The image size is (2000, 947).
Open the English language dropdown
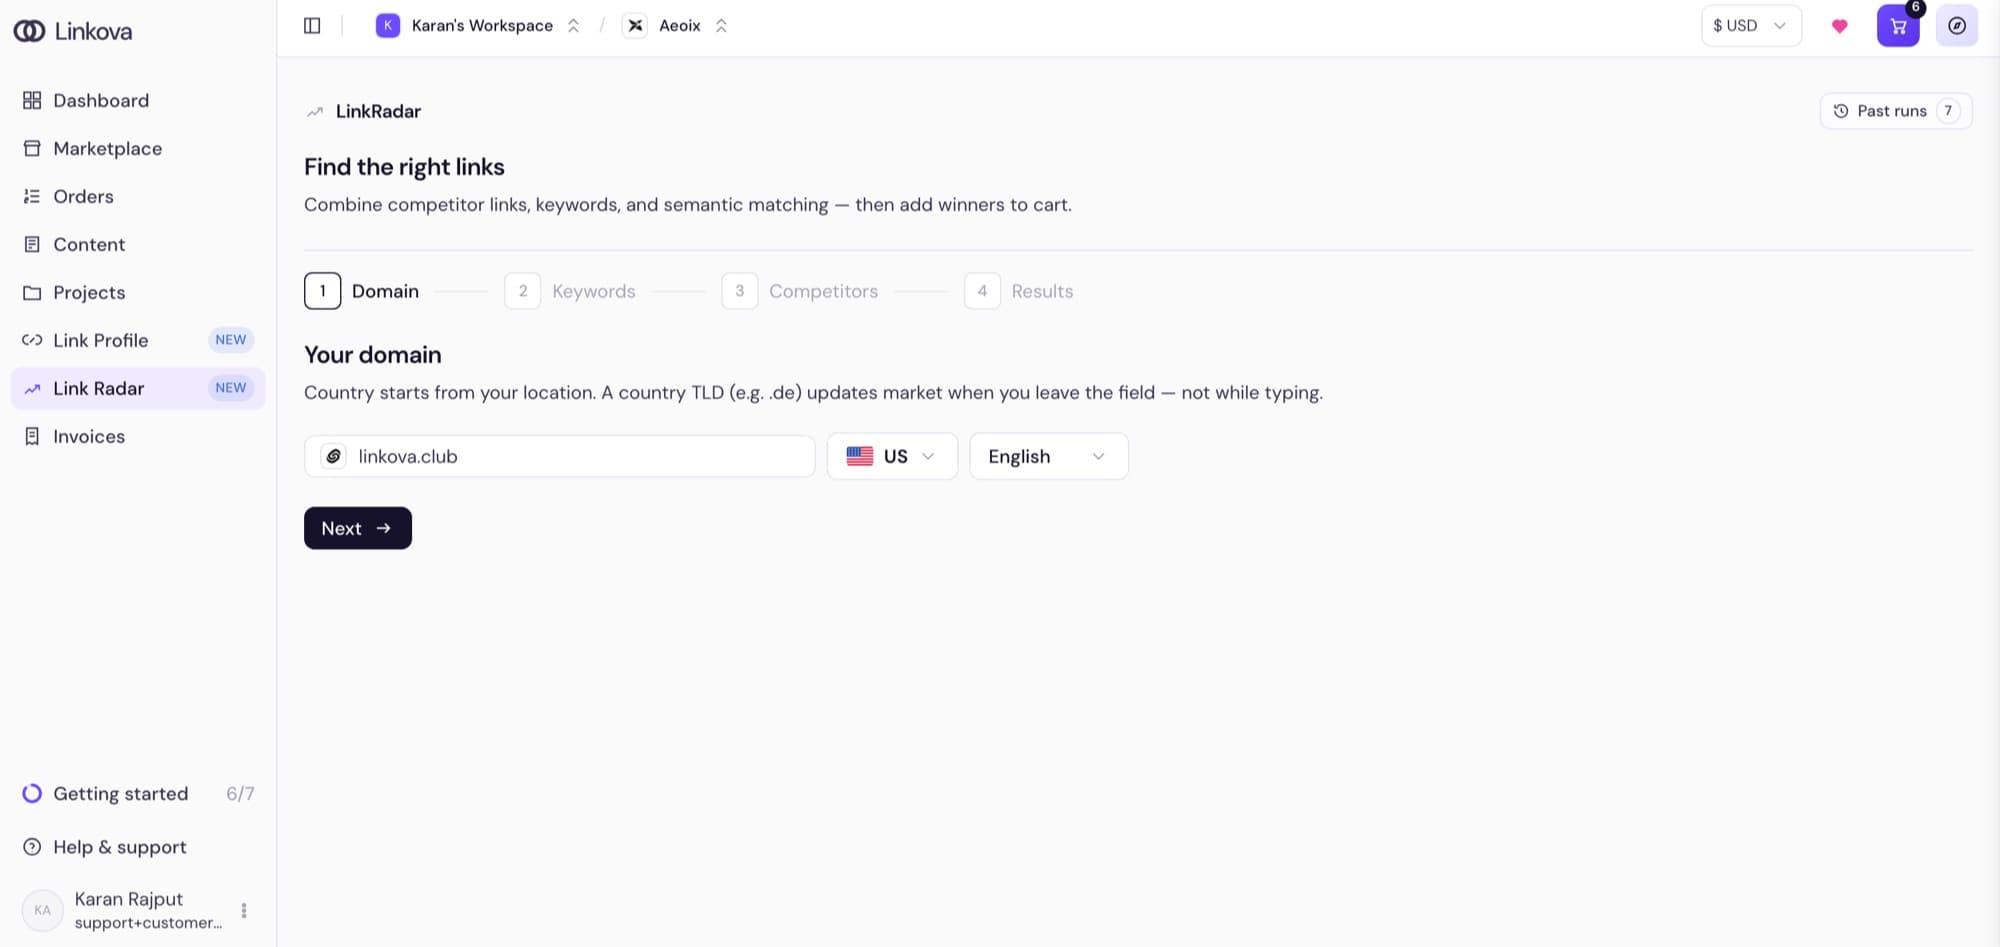[x=1049, y=456]
